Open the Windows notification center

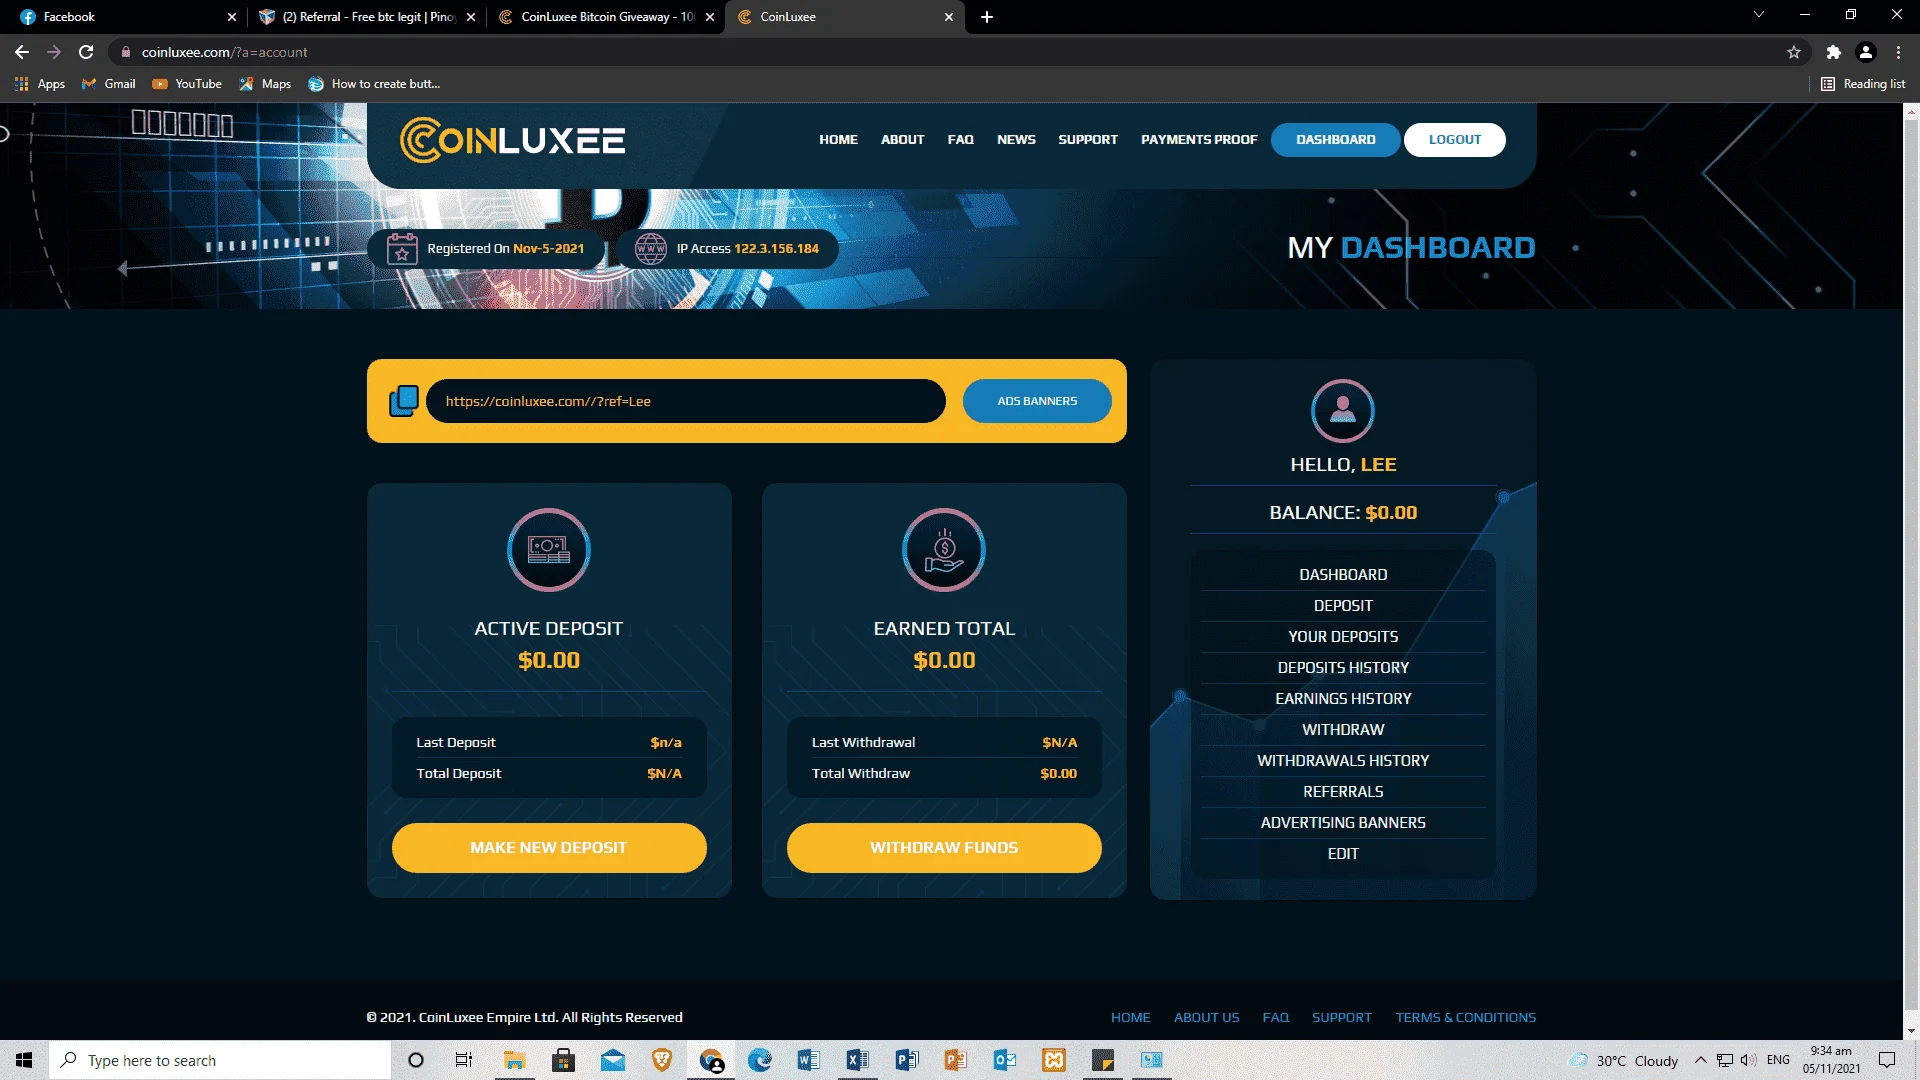[x=1887, y=1060]
